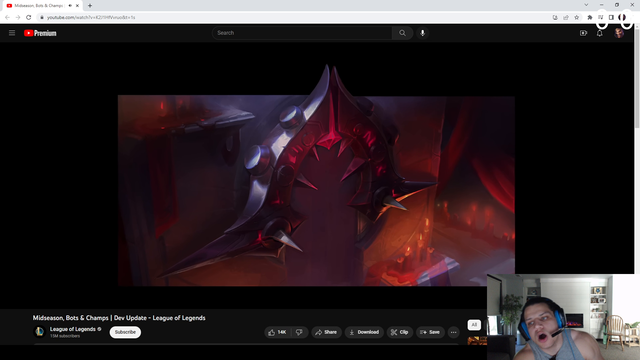The width and height of the screenshot is (640, 360).
Task: Share this page from the address bar
Action: coord(566,17)
